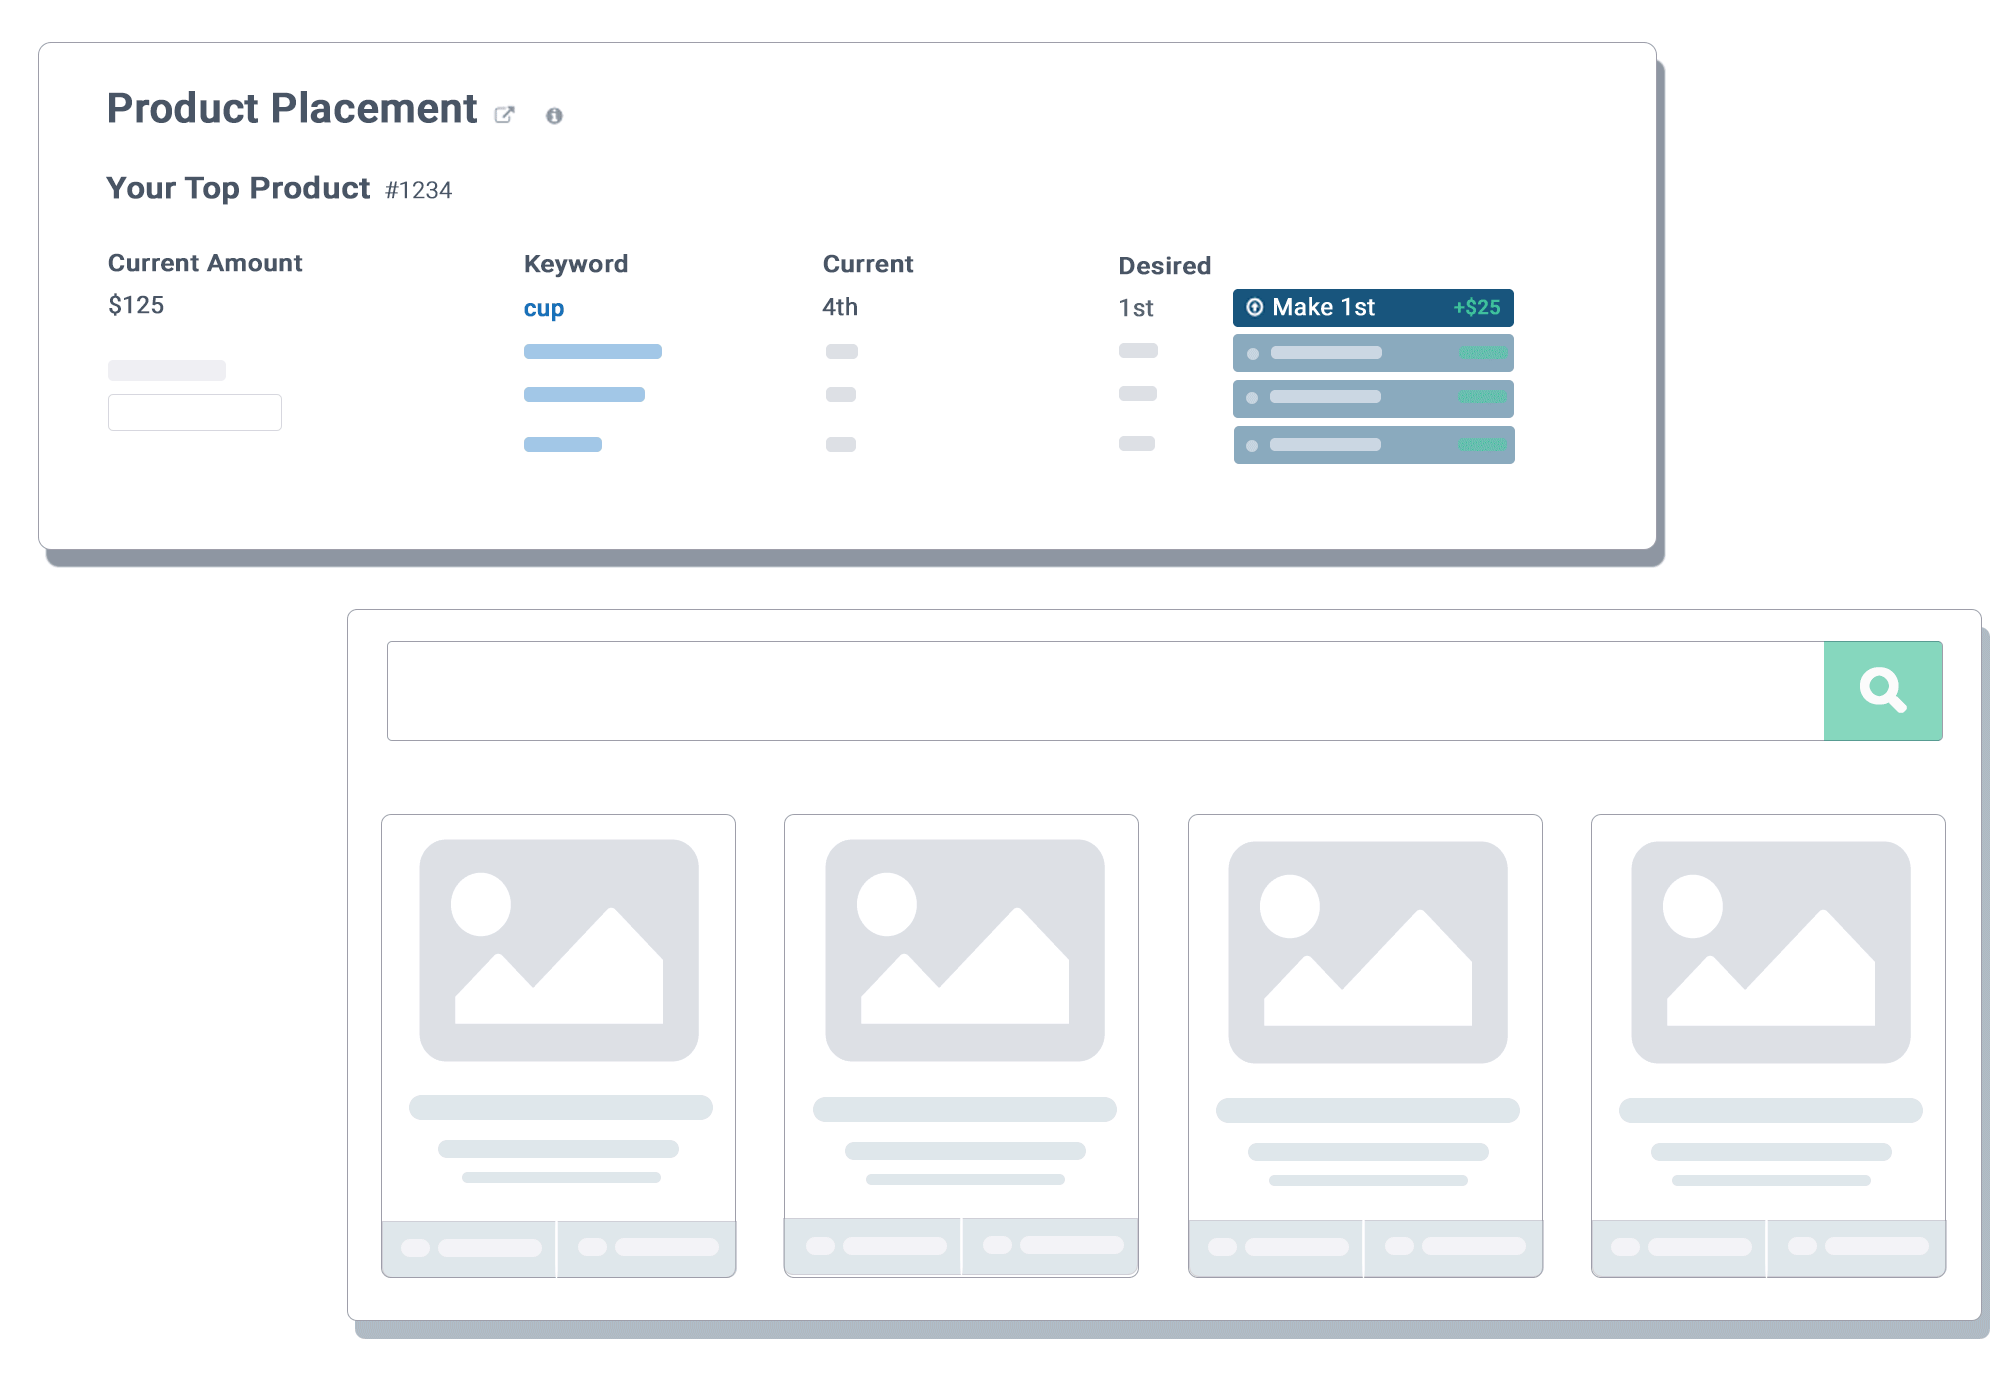Click the left footer button on first card
Image resolution: width=2013 pixels, height=1377 pixels.
pos(469,1248)
